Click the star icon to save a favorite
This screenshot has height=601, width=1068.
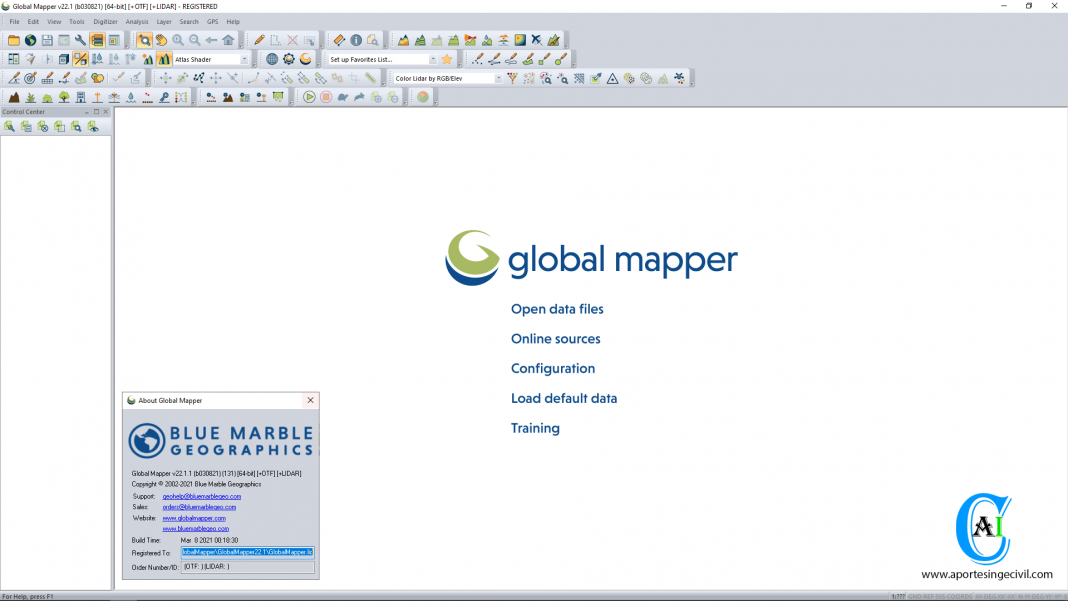tap(447, 58)
